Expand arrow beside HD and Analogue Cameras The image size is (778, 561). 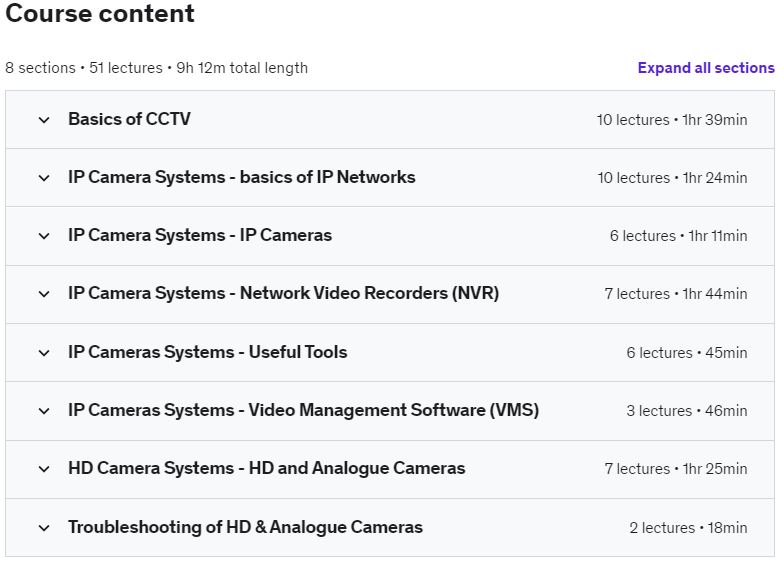[44, 469]
